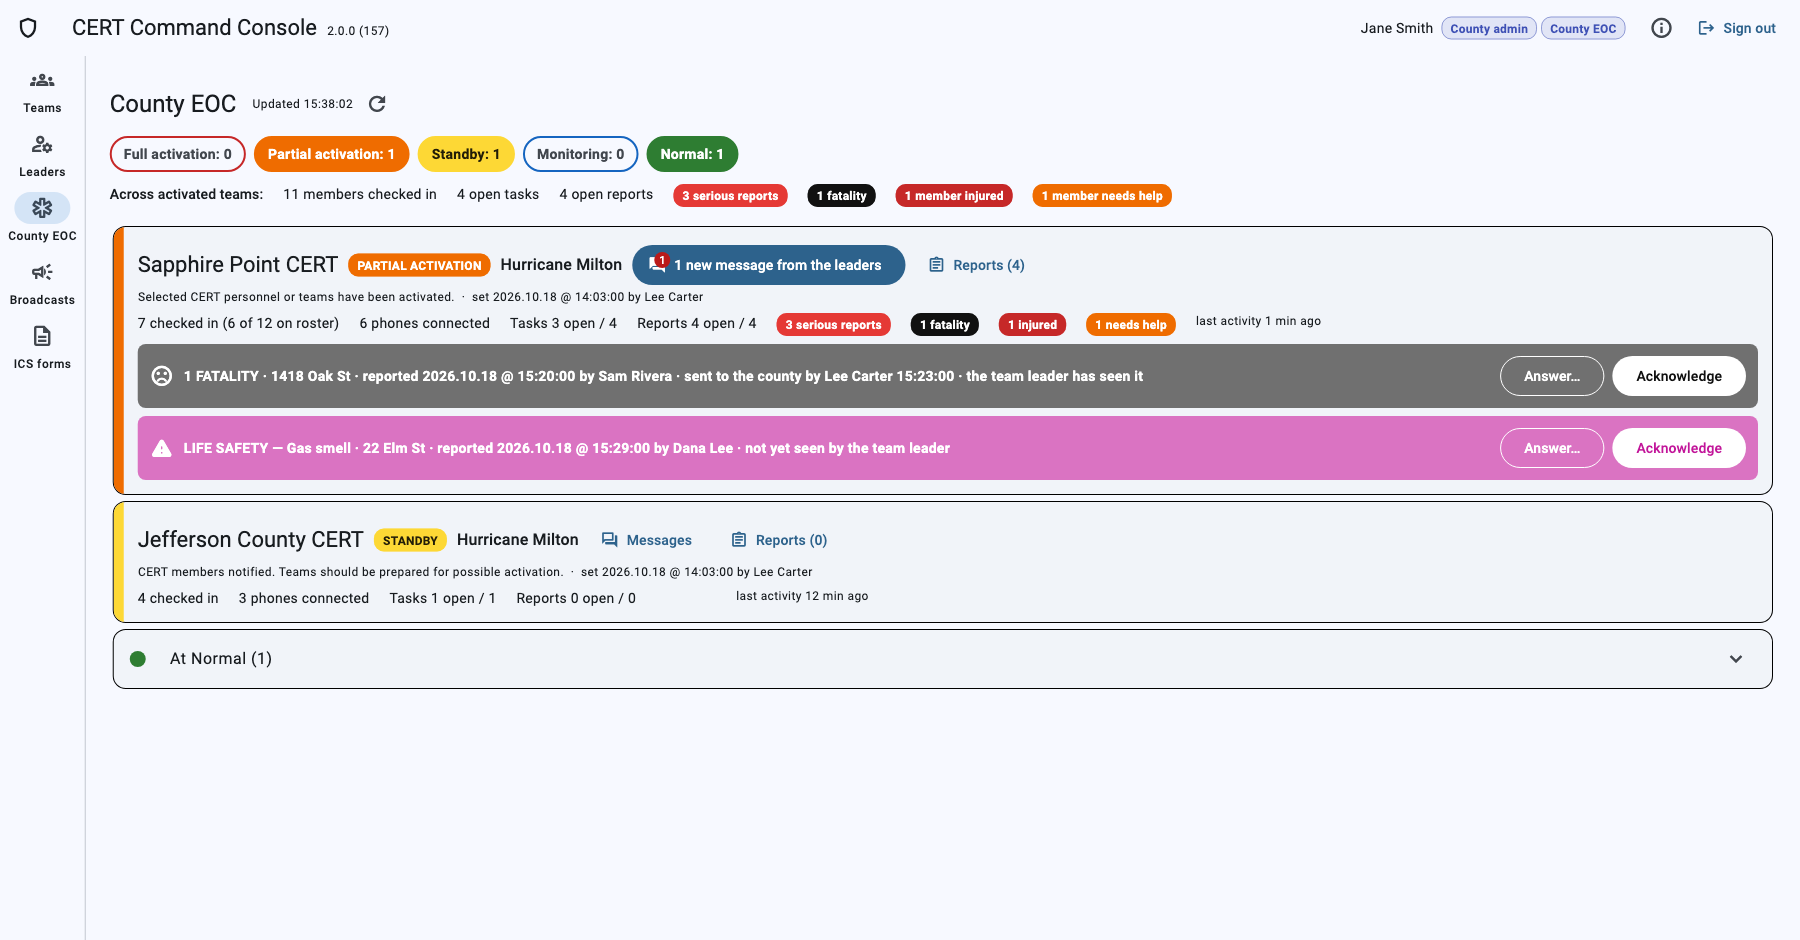Click Sapphire Point 1 needs help chip
The width and height of the screenshot is (1800, 940).
pyautogui.click(x=1130, y=325)
